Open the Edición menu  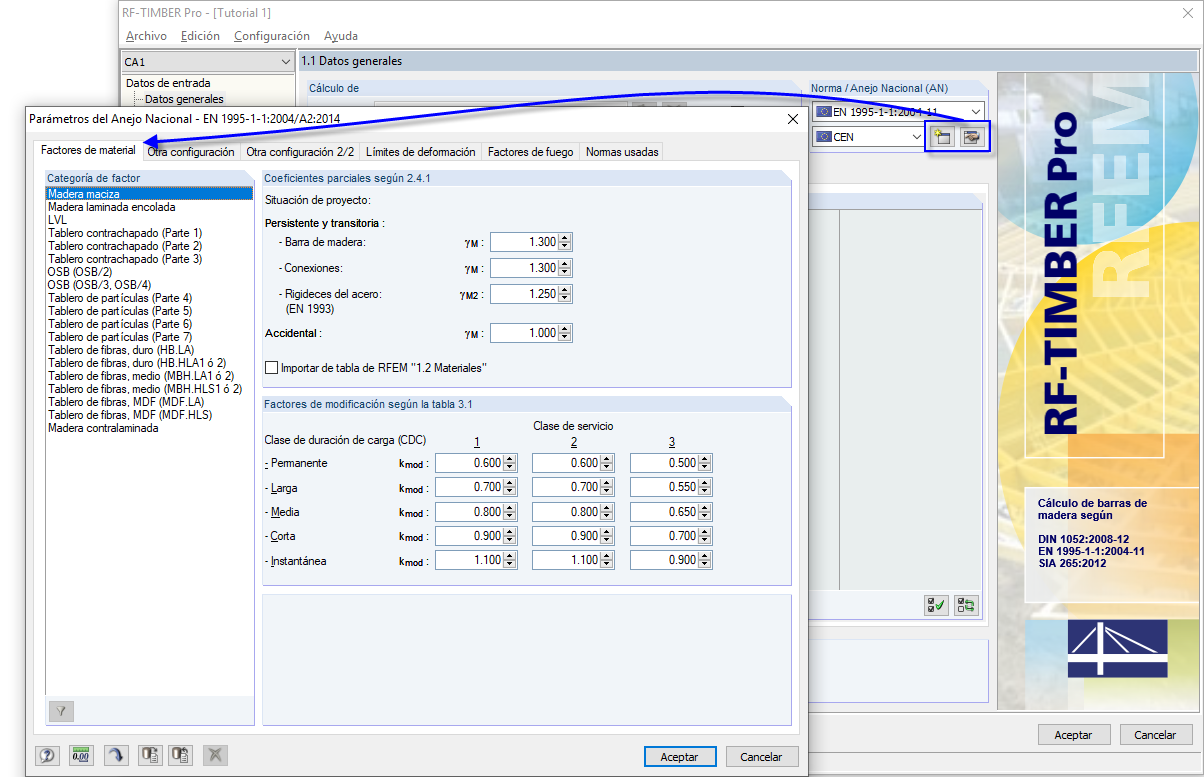(x=200, y=36)
